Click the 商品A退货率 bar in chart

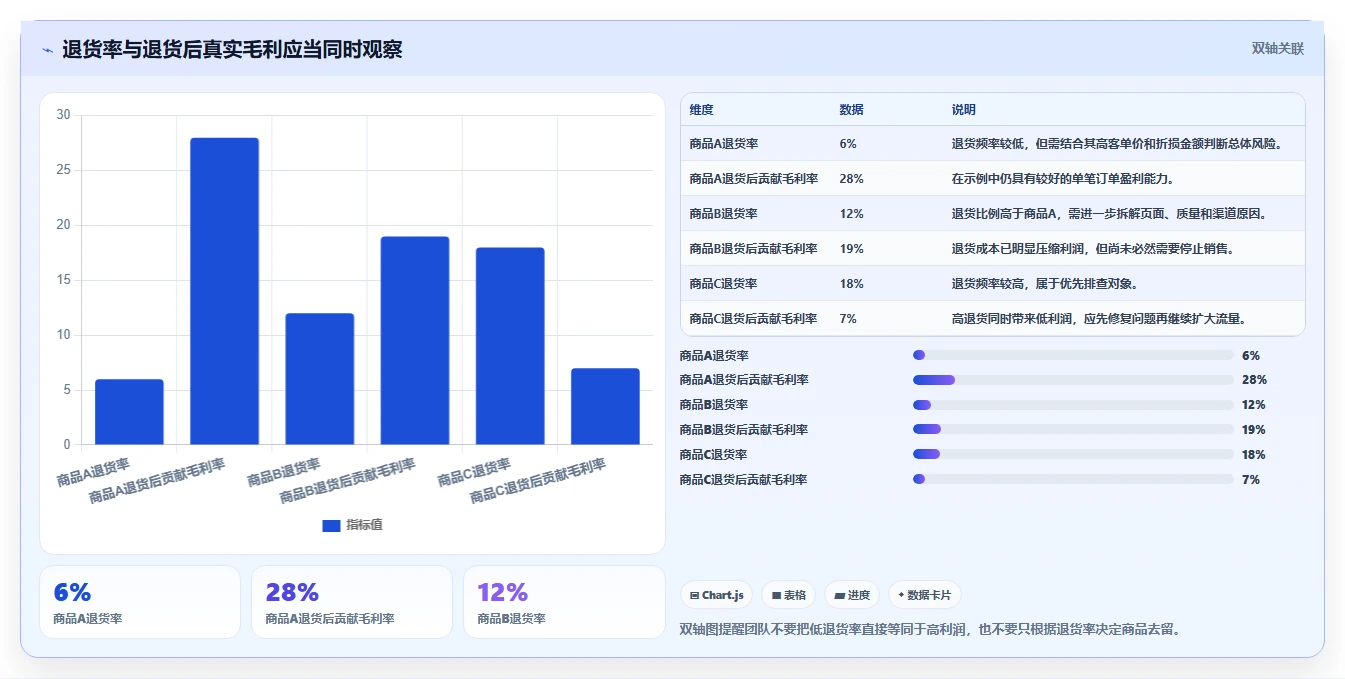[x=129, y=412]
